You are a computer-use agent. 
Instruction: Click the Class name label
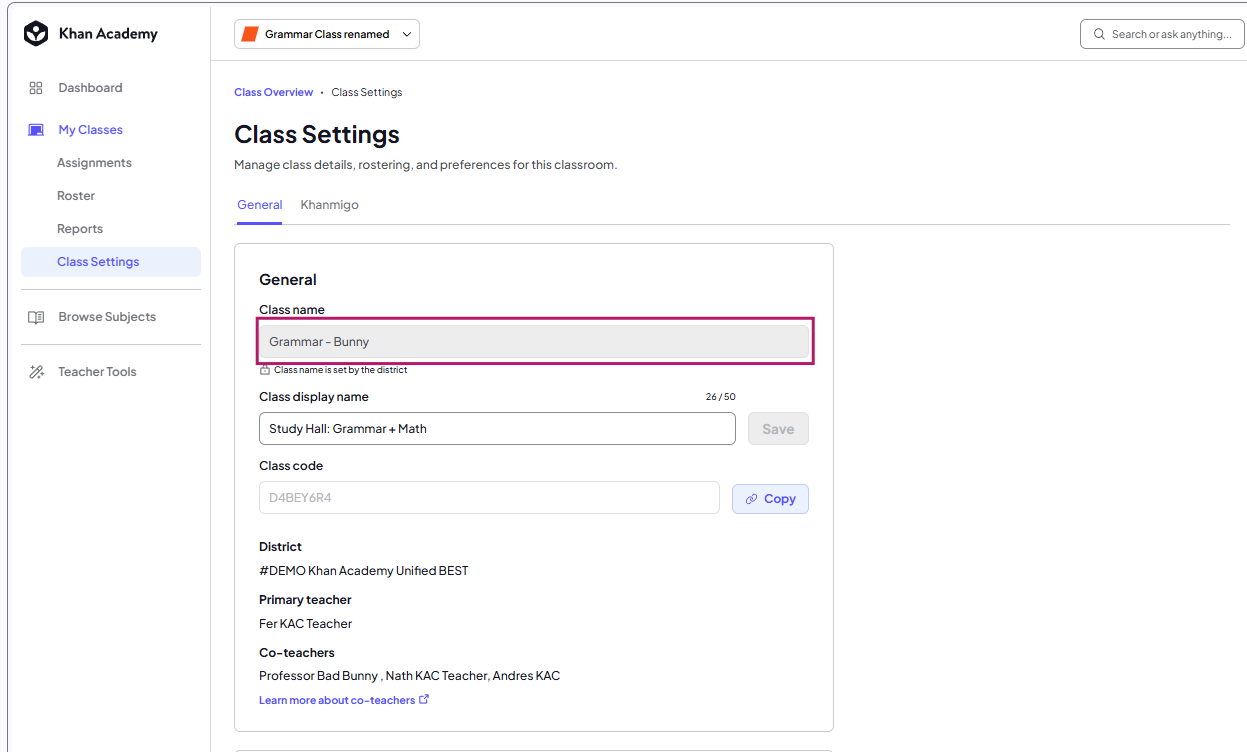tap(292, 310)
